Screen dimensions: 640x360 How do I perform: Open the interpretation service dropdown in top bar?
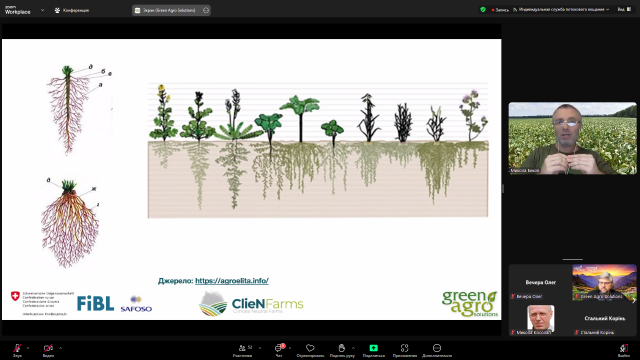[561, 9]
